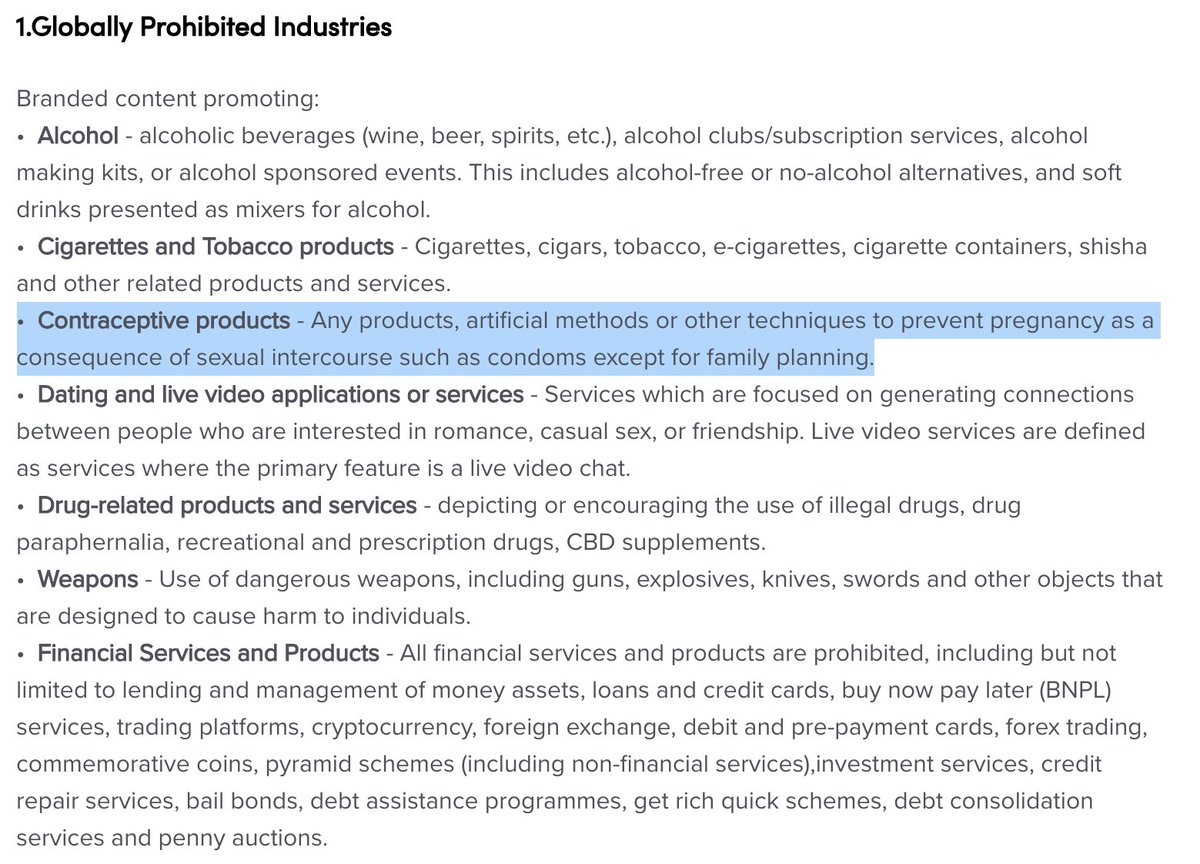Click the highlighted "Contraceptive products" label
Screen dimensions: 1200x864
[164, 321]
